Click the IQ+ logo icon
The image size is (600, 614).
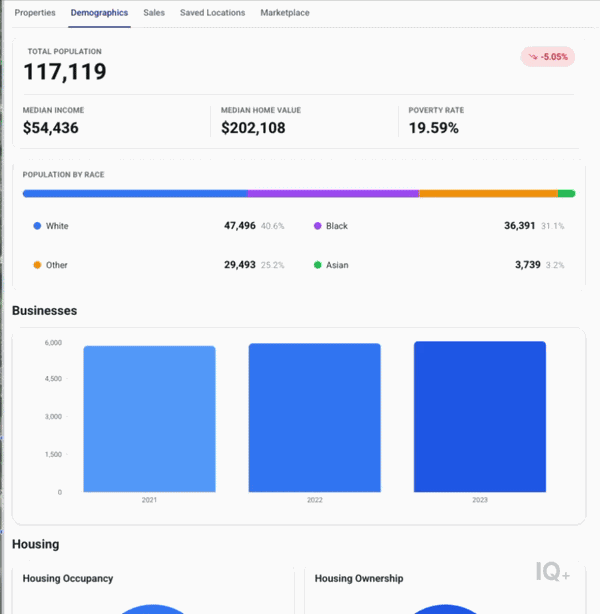(x=552, y=572)
